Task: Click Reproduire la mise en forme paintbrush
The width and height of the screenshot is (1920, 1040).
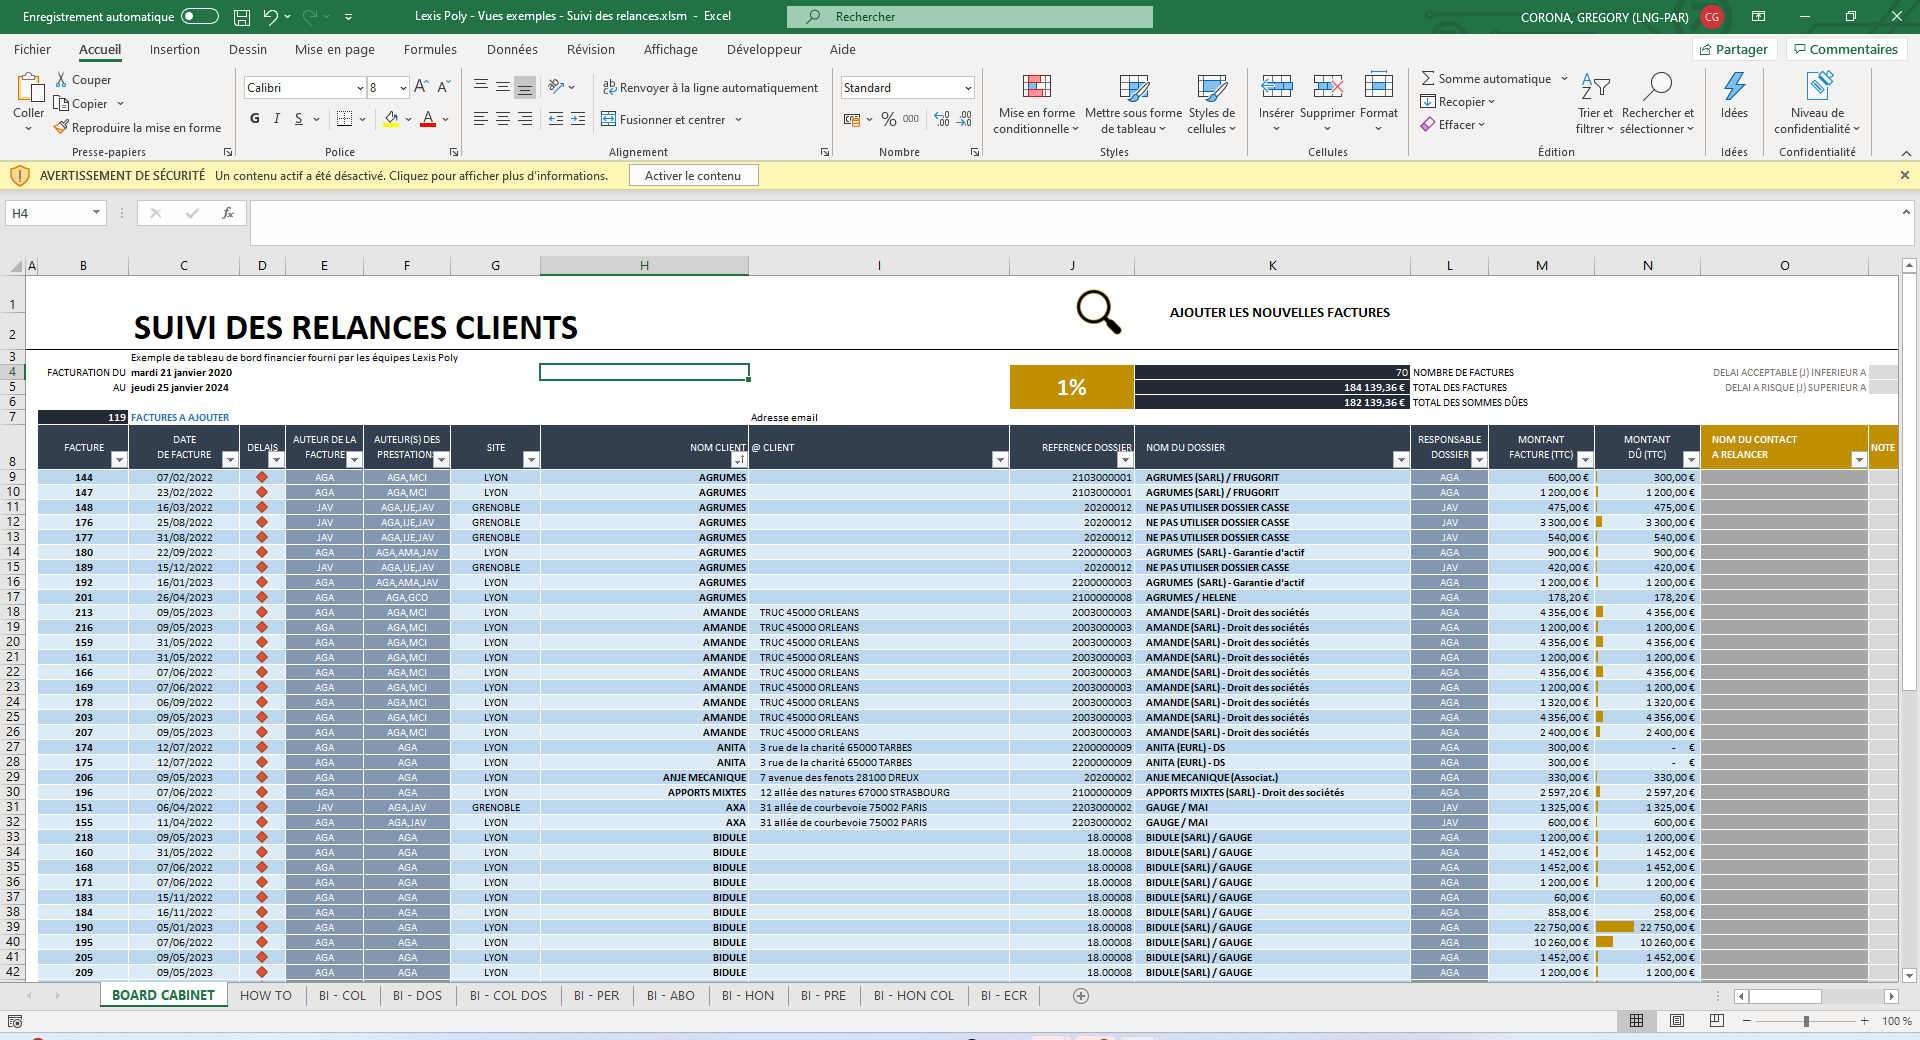Action: 61,127
